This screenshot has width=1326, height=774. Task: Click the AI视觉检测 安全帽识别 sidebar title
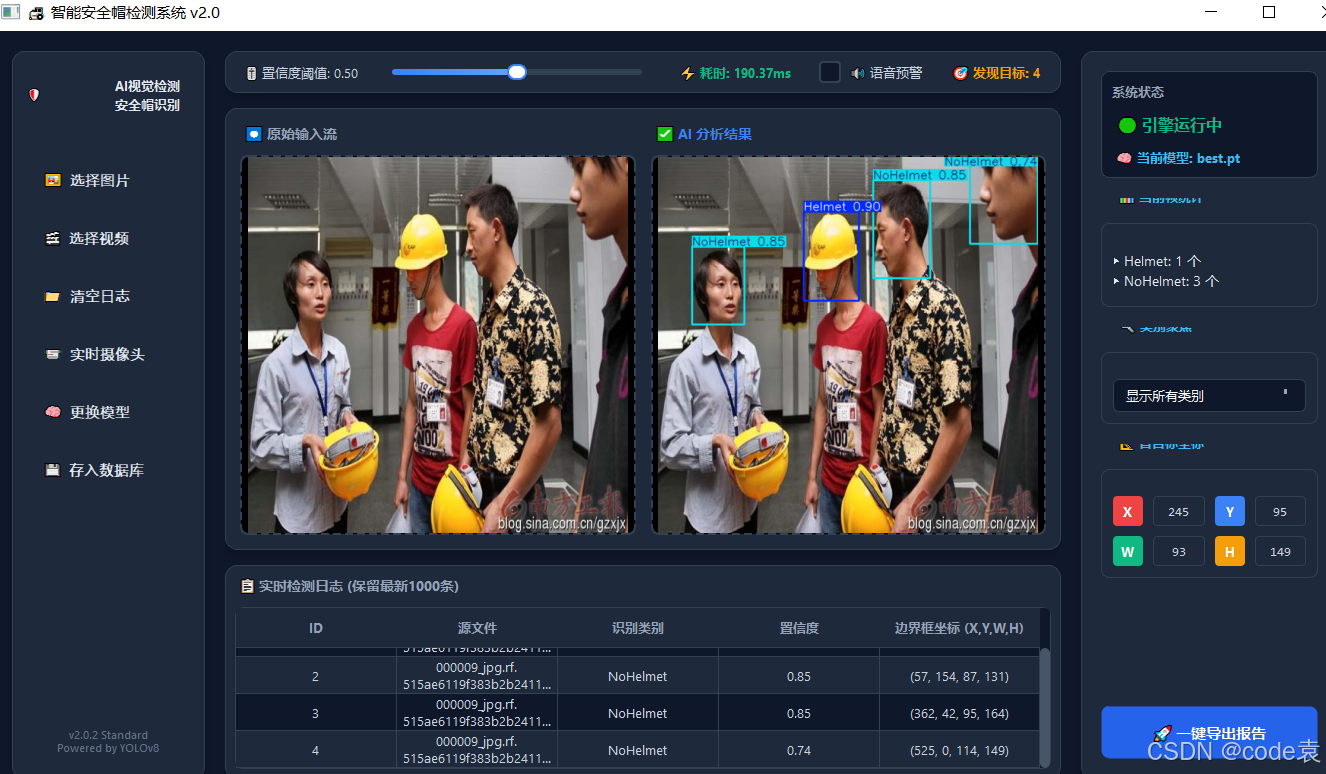click(147, 96)
